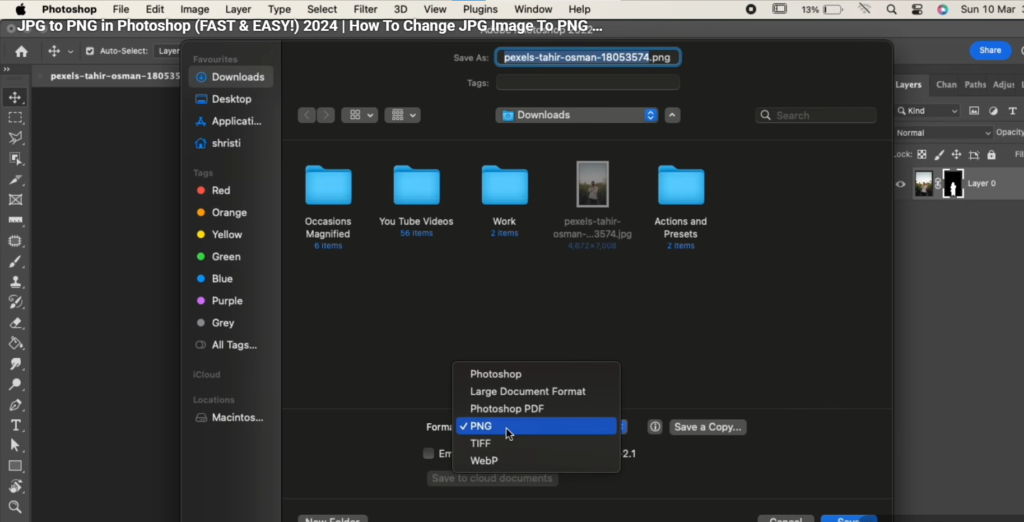This screenshot has height=522, width=1024.
Task: Open the Apple menu
Action: tap(20, 9)
